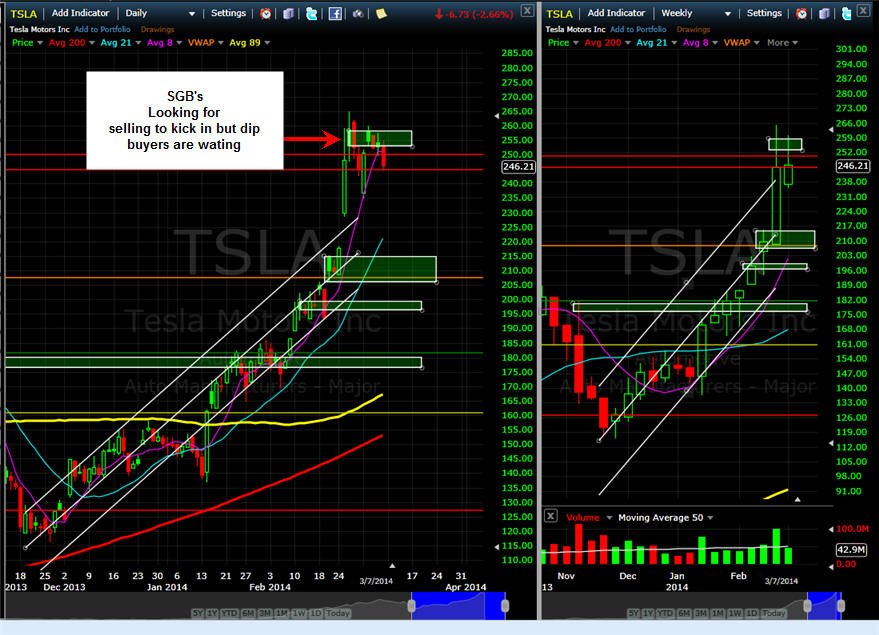
Task: Click the TSLA ticker symbol in Daily chart
Action: [24, 14]
